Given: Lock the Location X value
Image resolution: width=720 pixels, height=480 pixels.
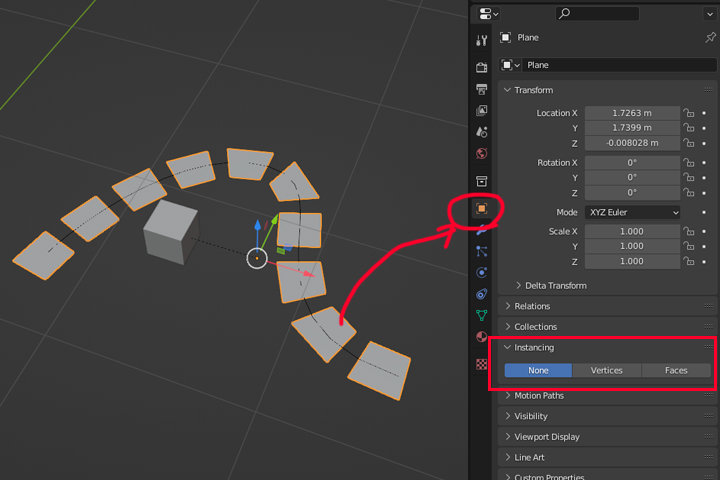Looking at the screenshot, I should (688, 113).
